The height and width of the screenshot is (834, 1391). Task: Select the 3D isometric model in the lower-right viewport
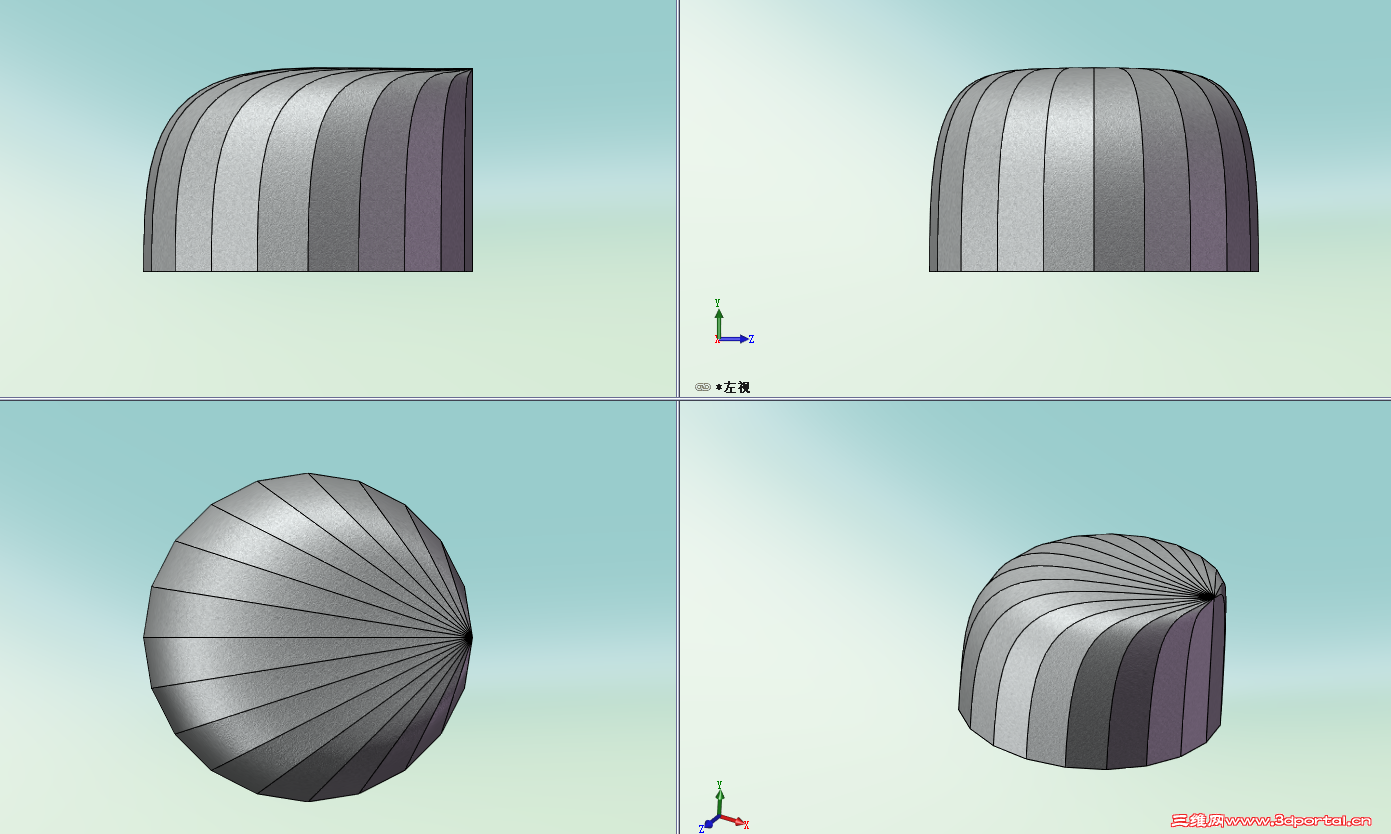(x=1092, y=651)
